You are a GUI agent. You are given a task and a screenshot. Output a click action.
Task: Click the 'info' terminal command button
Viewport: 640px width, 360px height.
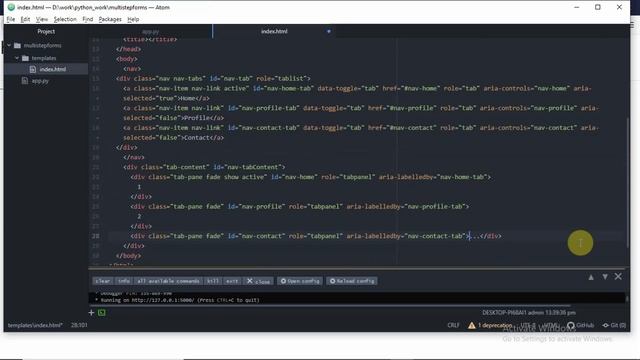(x=123, y=281)
